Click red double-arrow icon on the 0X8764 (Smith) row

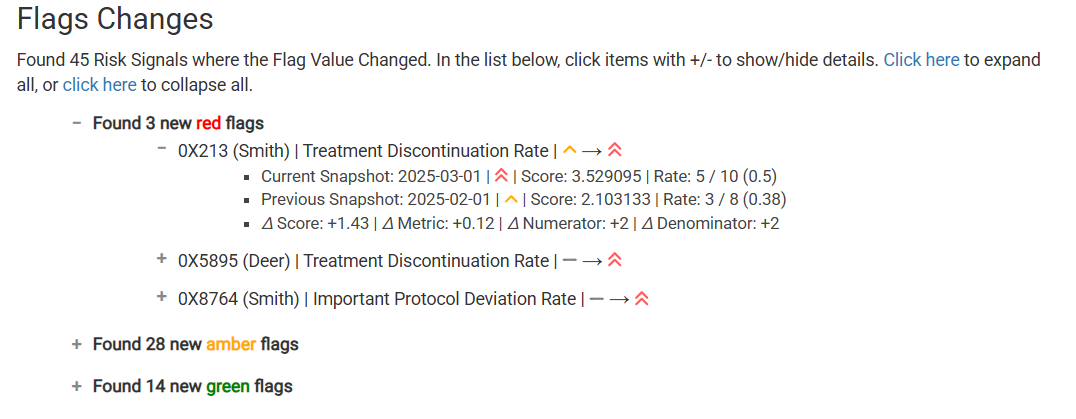(642, 299)
